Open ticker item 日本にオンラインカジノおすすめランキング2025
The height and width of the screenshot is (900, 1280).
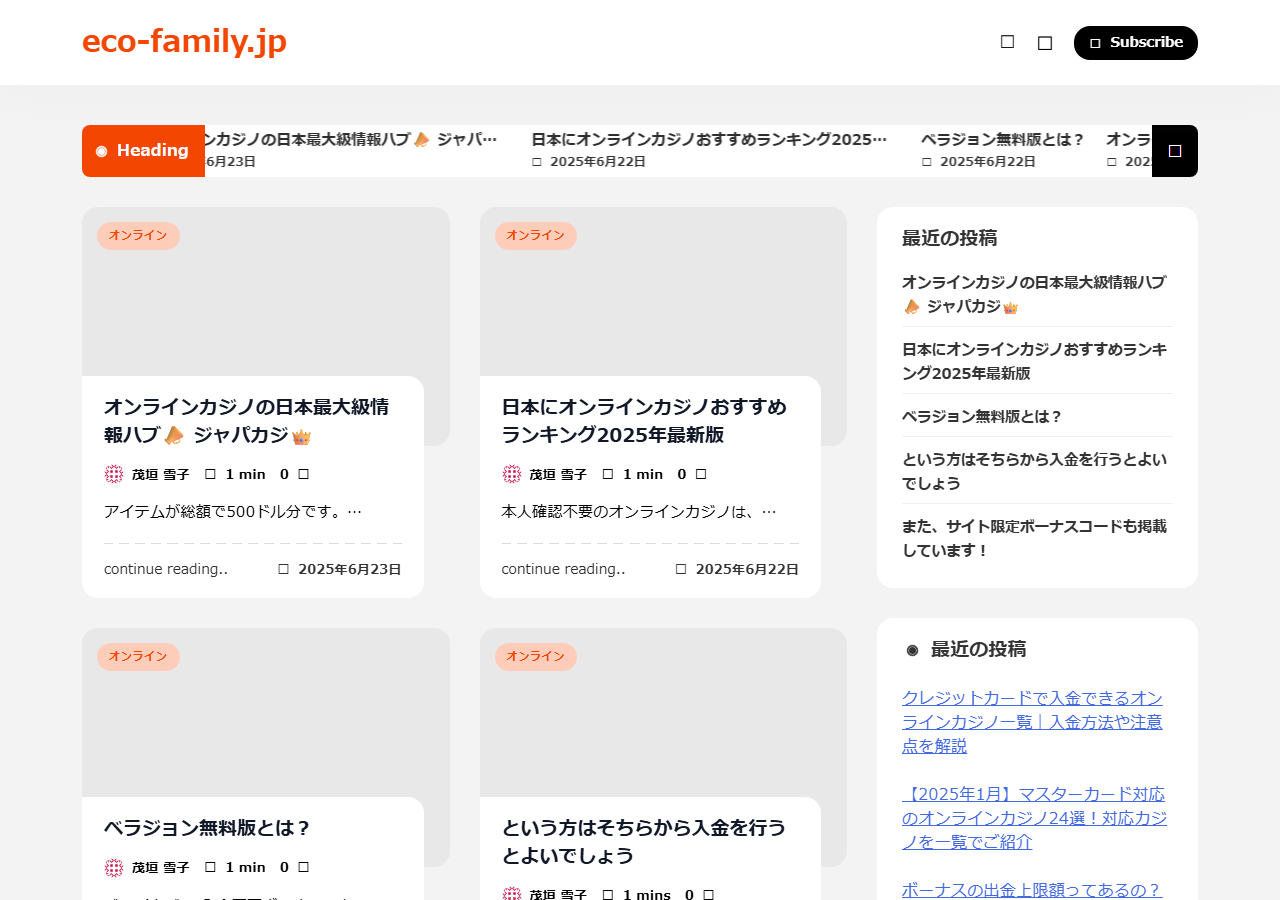pos(709,140)
